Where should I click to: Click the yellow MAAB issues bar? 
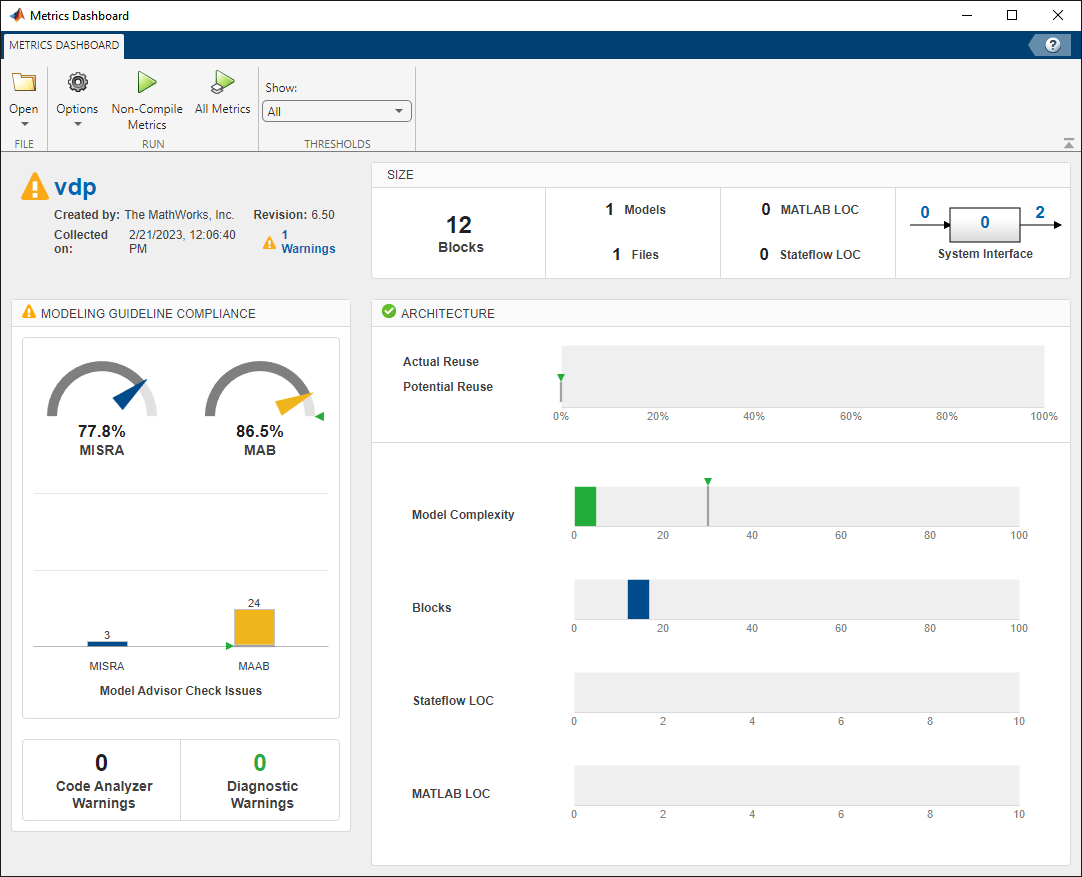coord(254,628)
